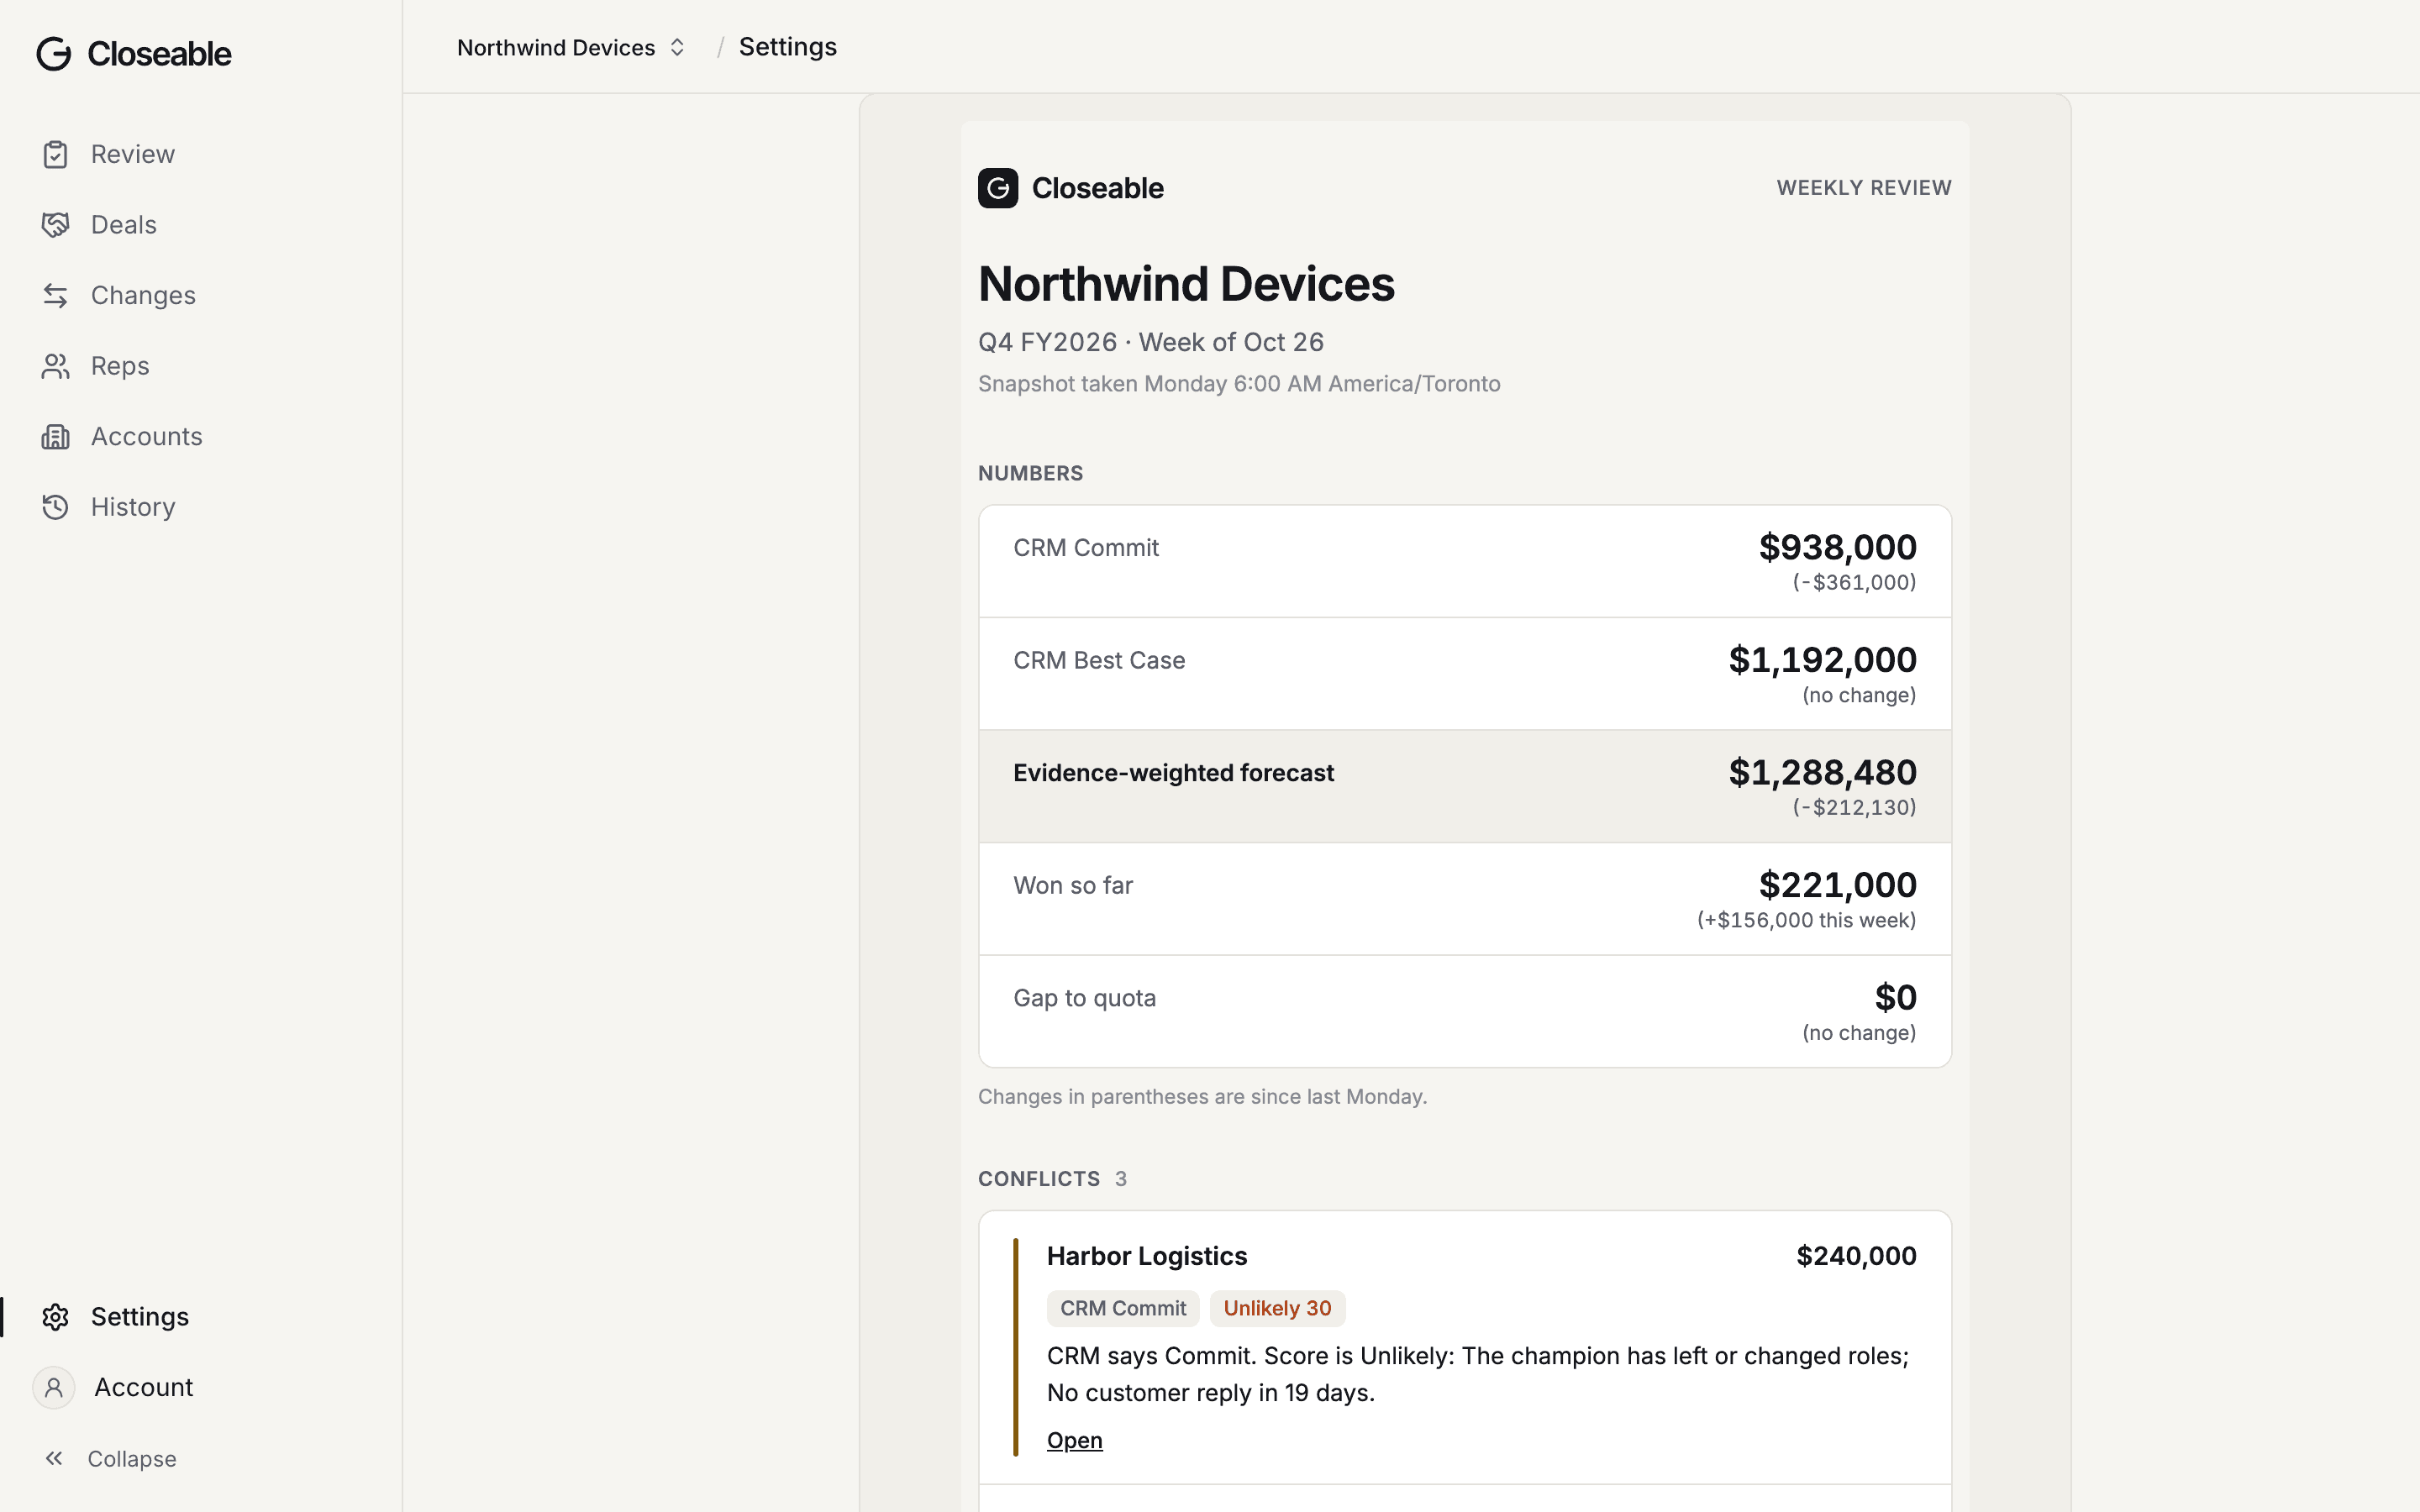Select the Reps menu label

pyautogui.click(x=120, y=366)
